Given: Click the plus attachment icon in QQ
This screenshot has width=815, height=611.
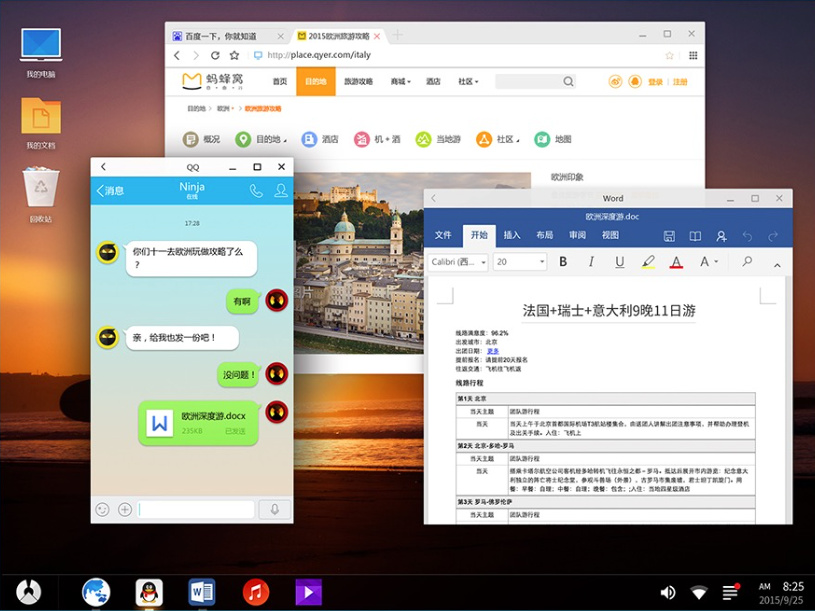Looking at the screenshot, I should pos(125,510).
